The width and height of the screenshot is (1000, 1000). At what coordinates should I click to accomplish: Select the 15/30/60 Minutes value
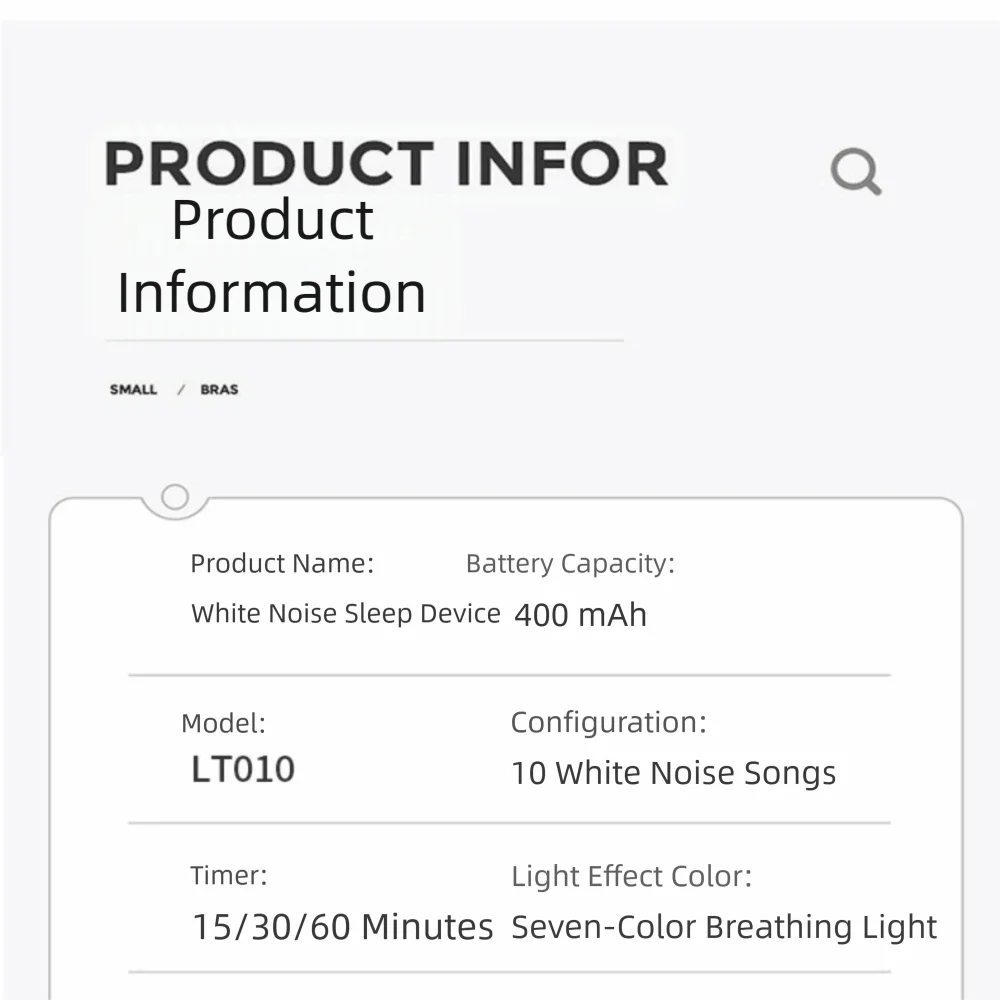click(x=342, y=927)
